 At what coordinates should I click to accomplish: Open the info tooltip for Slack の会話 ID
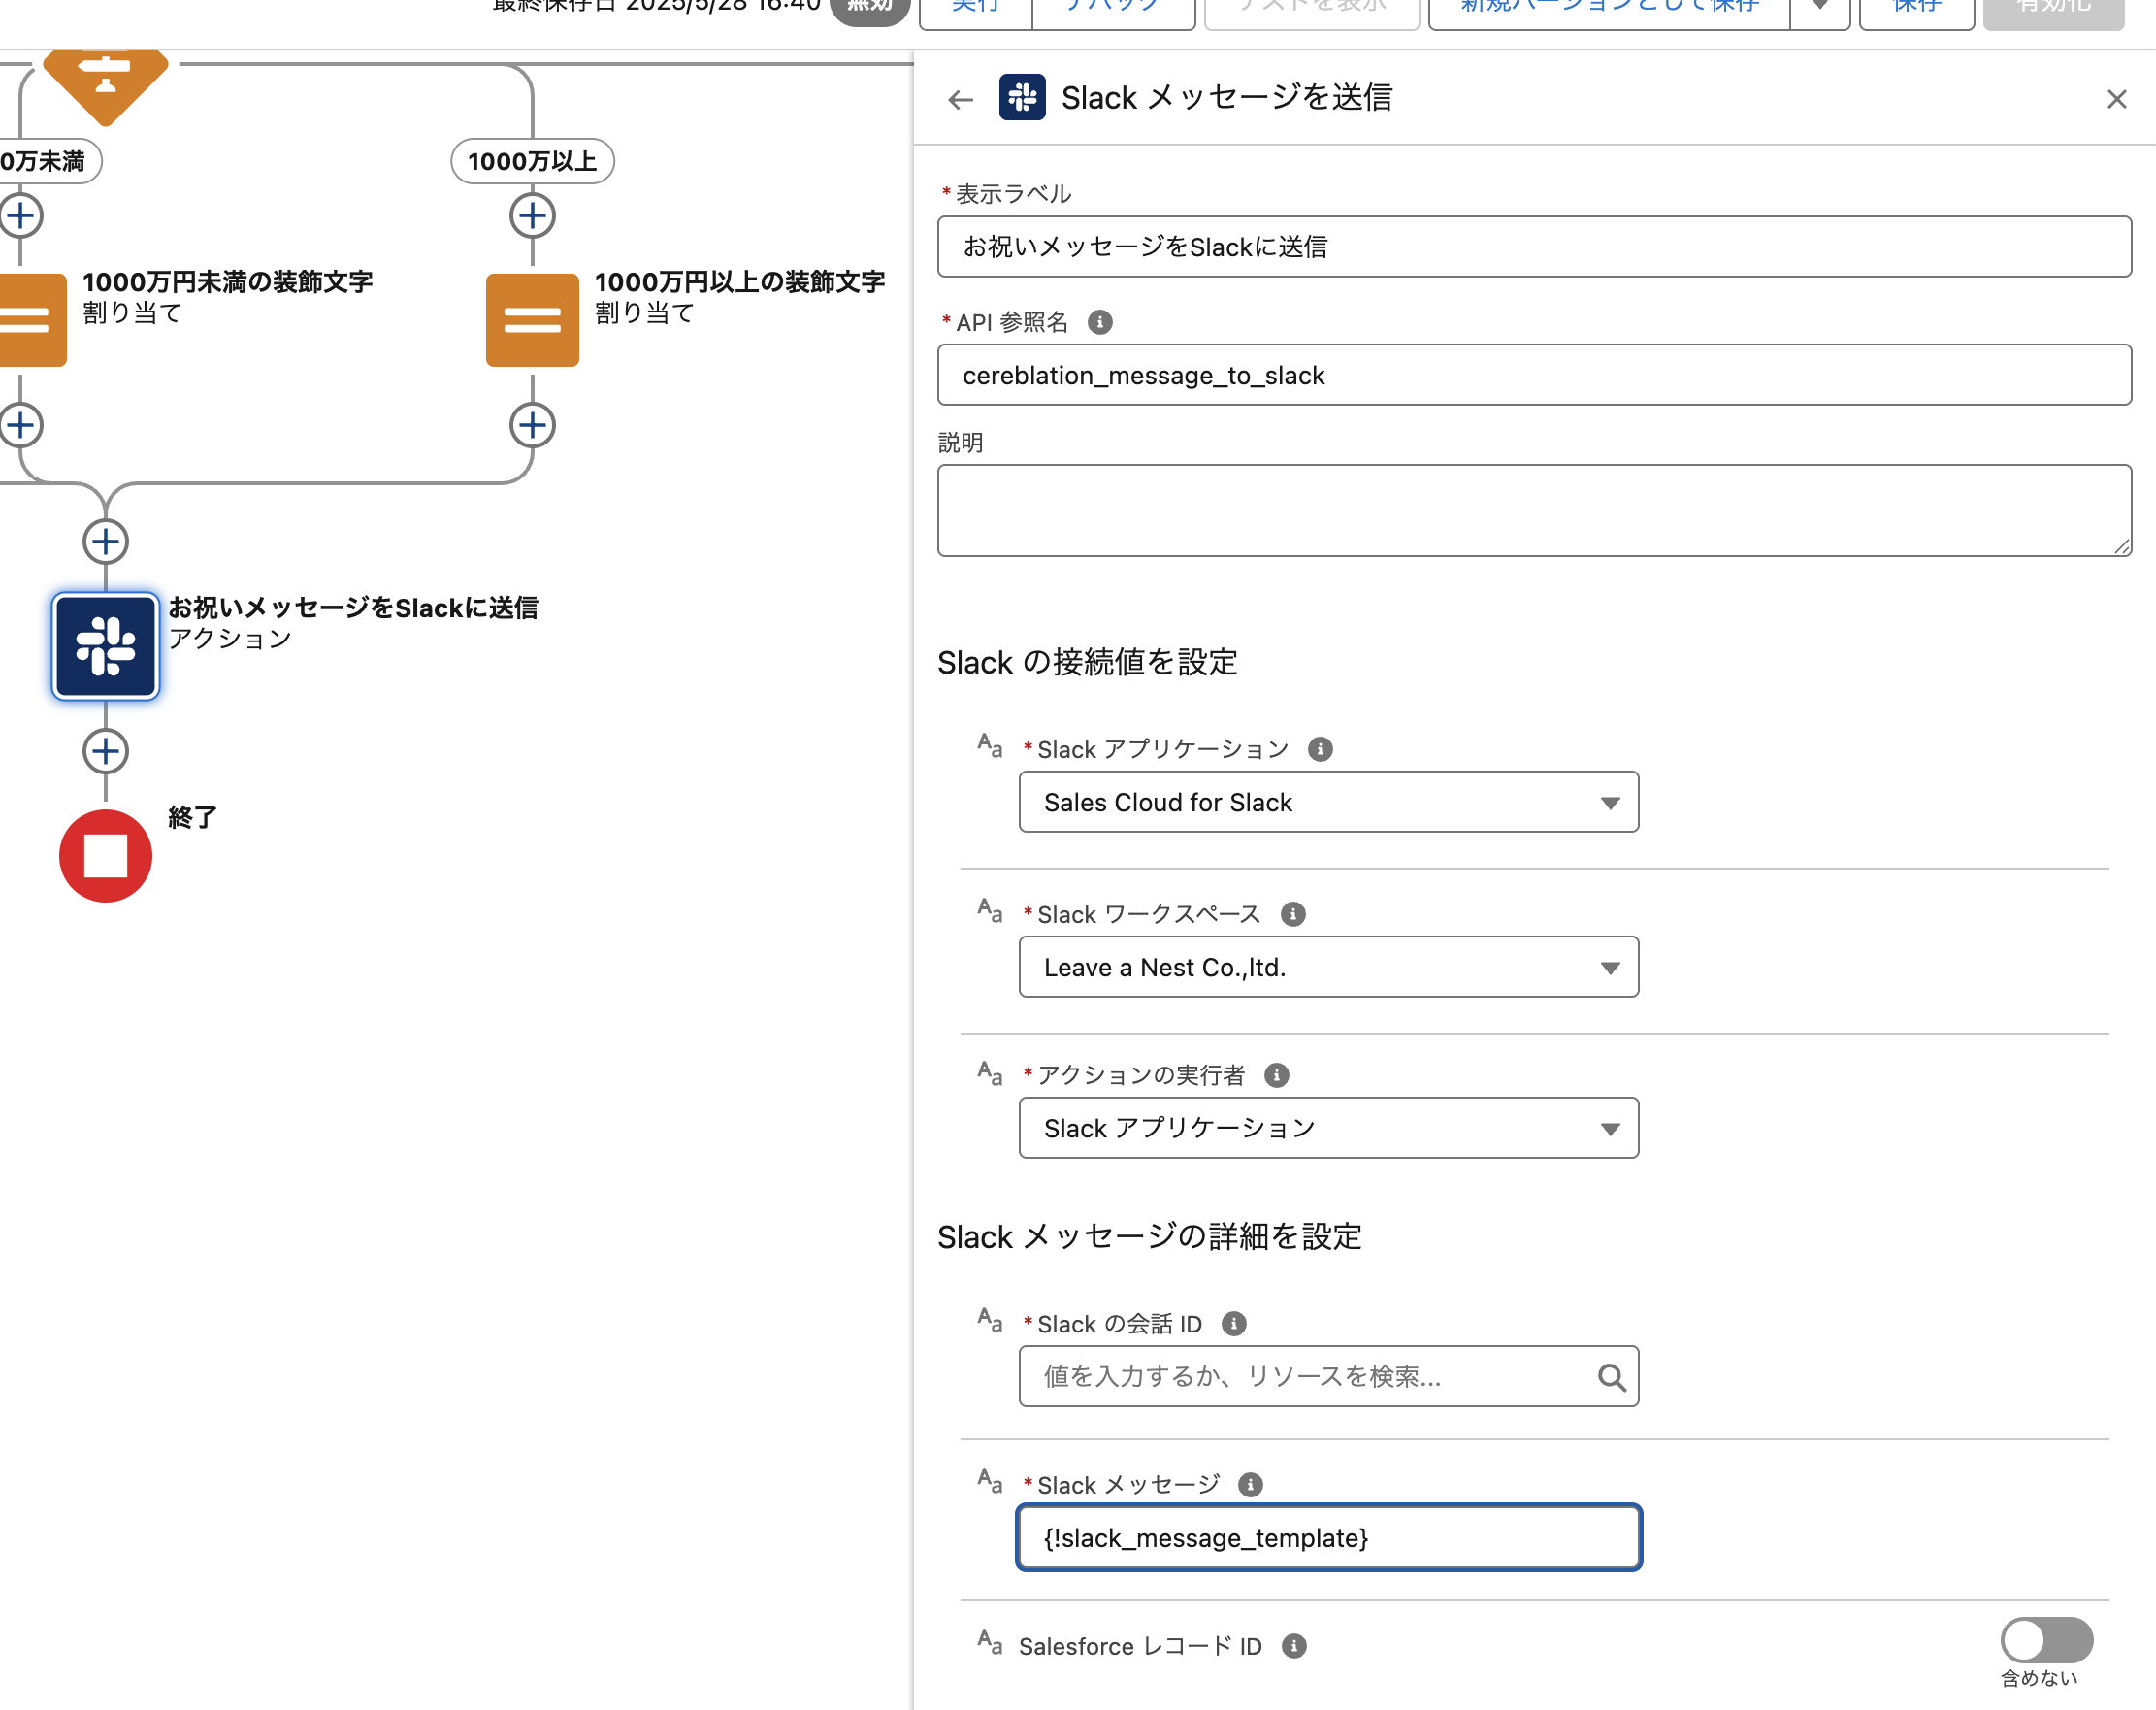pyautogui.click(x=1234, y=1324)
